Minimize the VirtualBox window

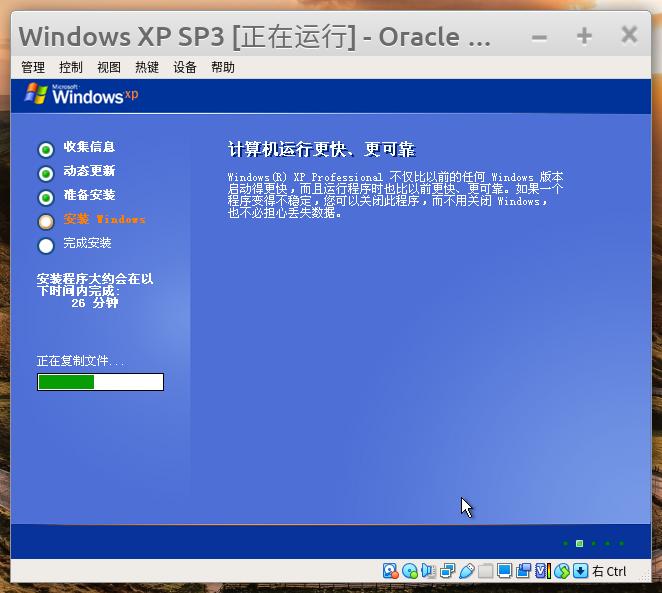coord(539,37)
